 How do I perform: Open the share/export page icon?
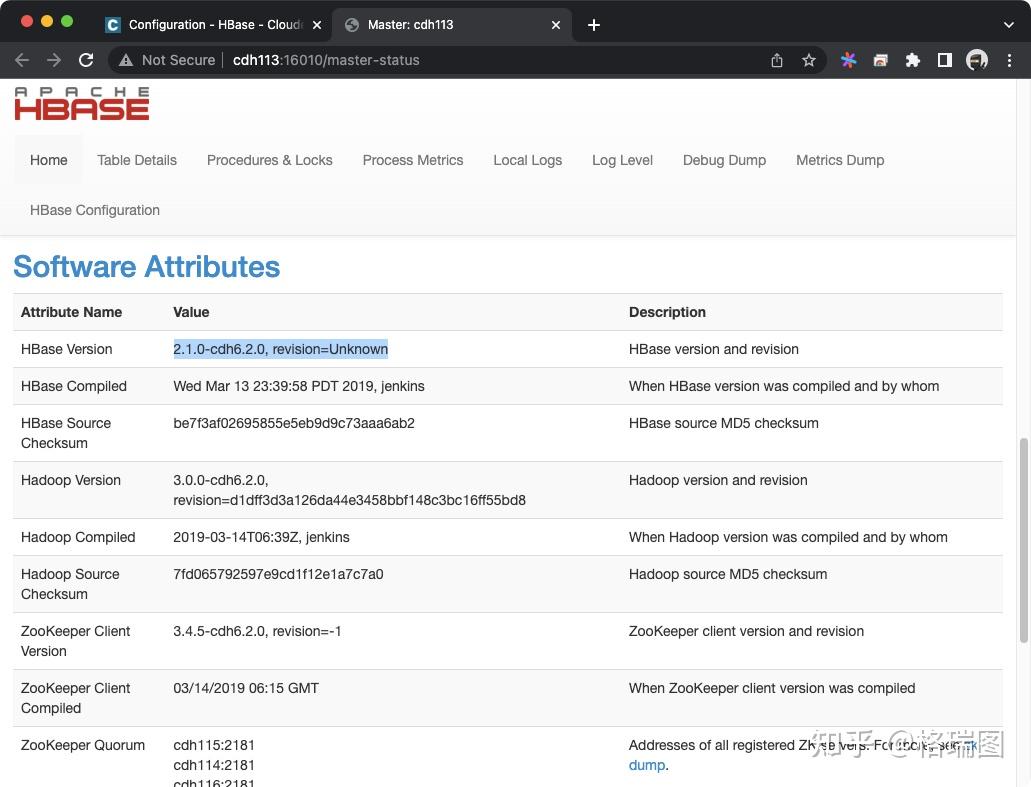[x=777, y=60]
